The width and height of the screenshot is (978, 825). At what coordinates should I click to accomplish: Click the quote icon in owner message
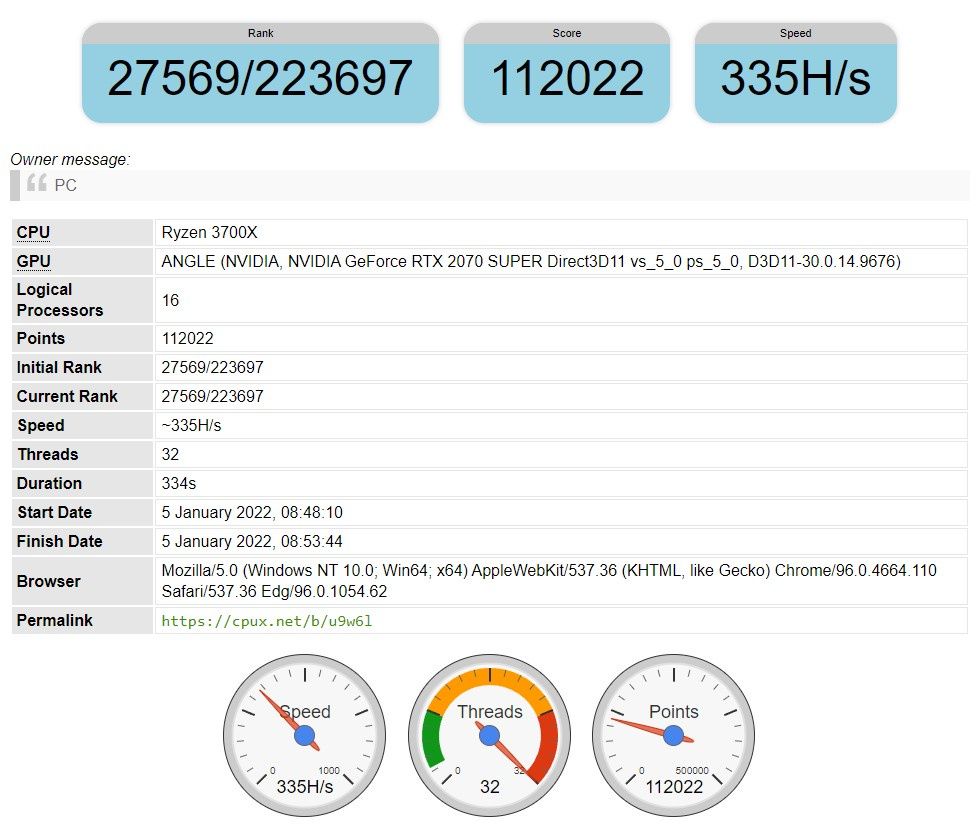click(x=37, y=183)
